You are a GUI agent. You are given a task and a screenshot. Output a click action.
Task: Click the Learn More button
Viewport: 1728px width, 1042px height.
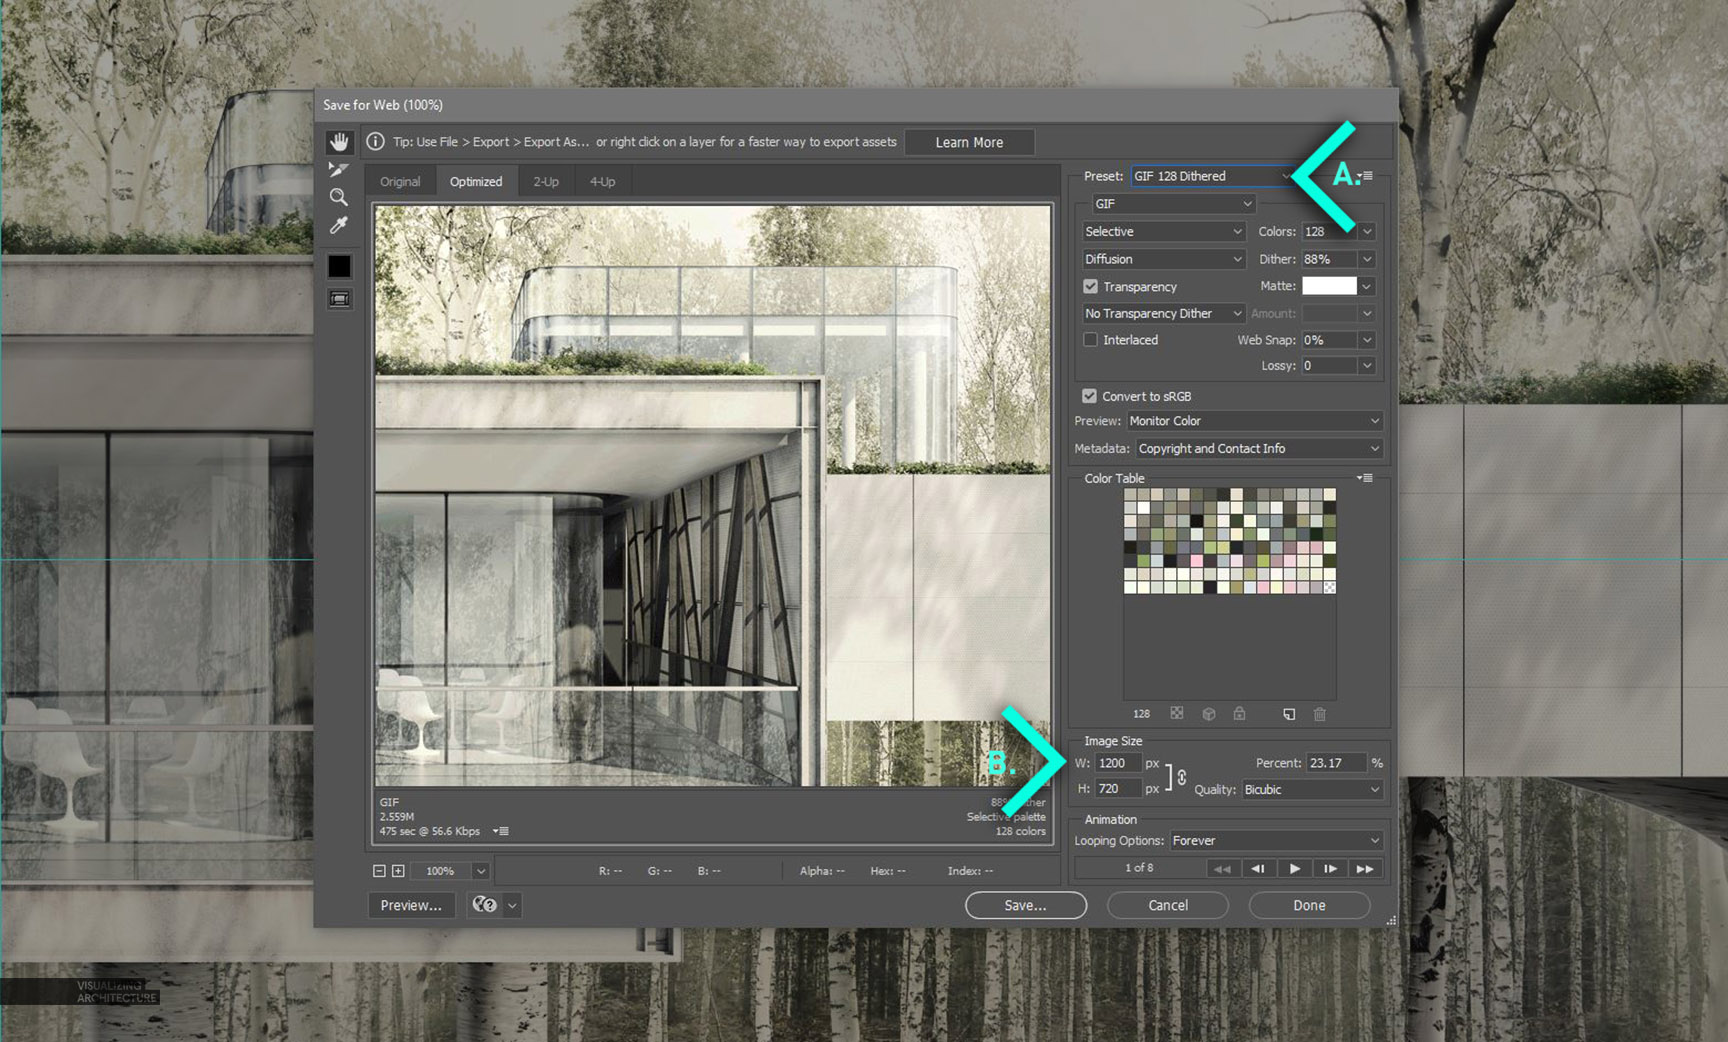[969, 142]
